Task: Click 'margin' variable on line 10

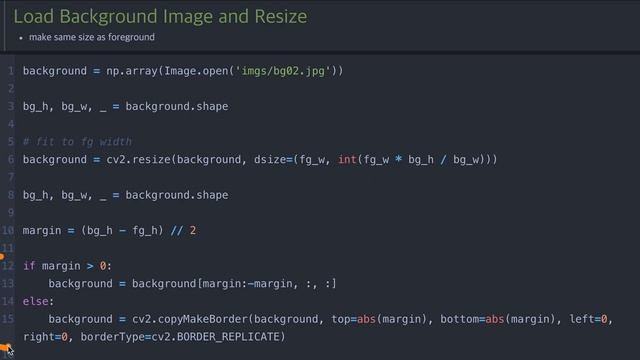Action: pos(42,231)
